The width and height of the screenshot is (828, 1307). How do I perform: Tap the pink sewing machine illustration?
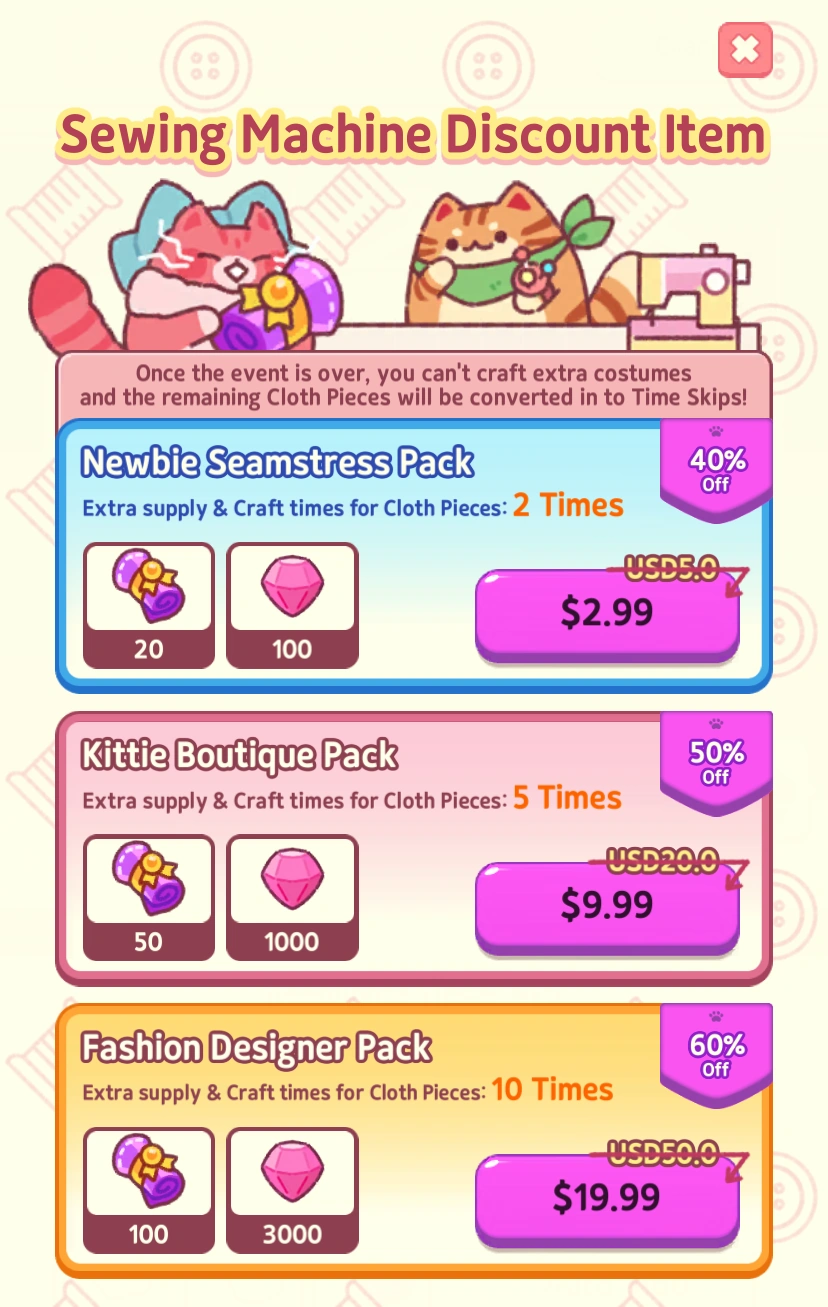tap(690, 290)
